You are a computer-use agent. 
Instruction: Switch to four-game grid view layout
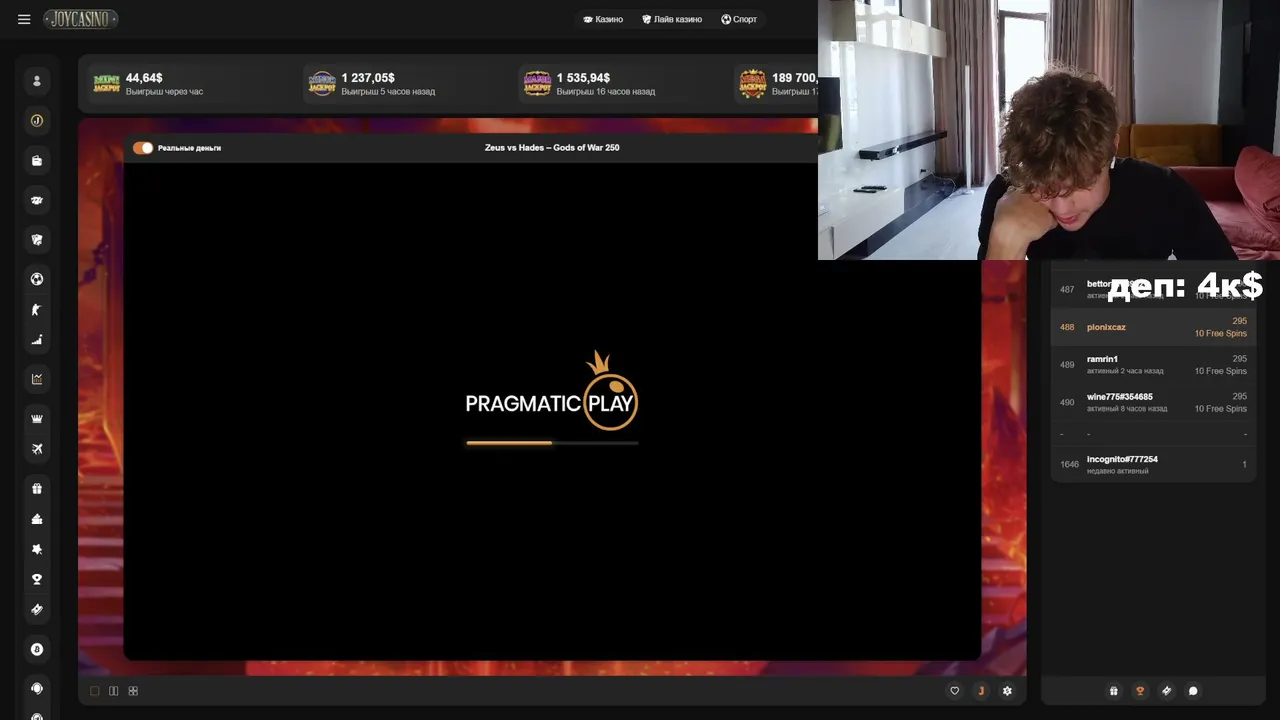(x=133, y=691)
